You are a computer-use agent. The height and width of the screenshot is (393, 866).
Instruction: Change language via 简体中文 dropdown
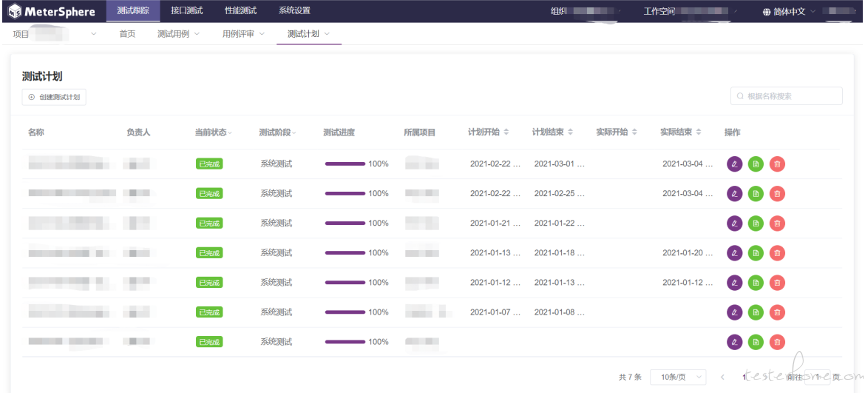click(x=789, y=12)
